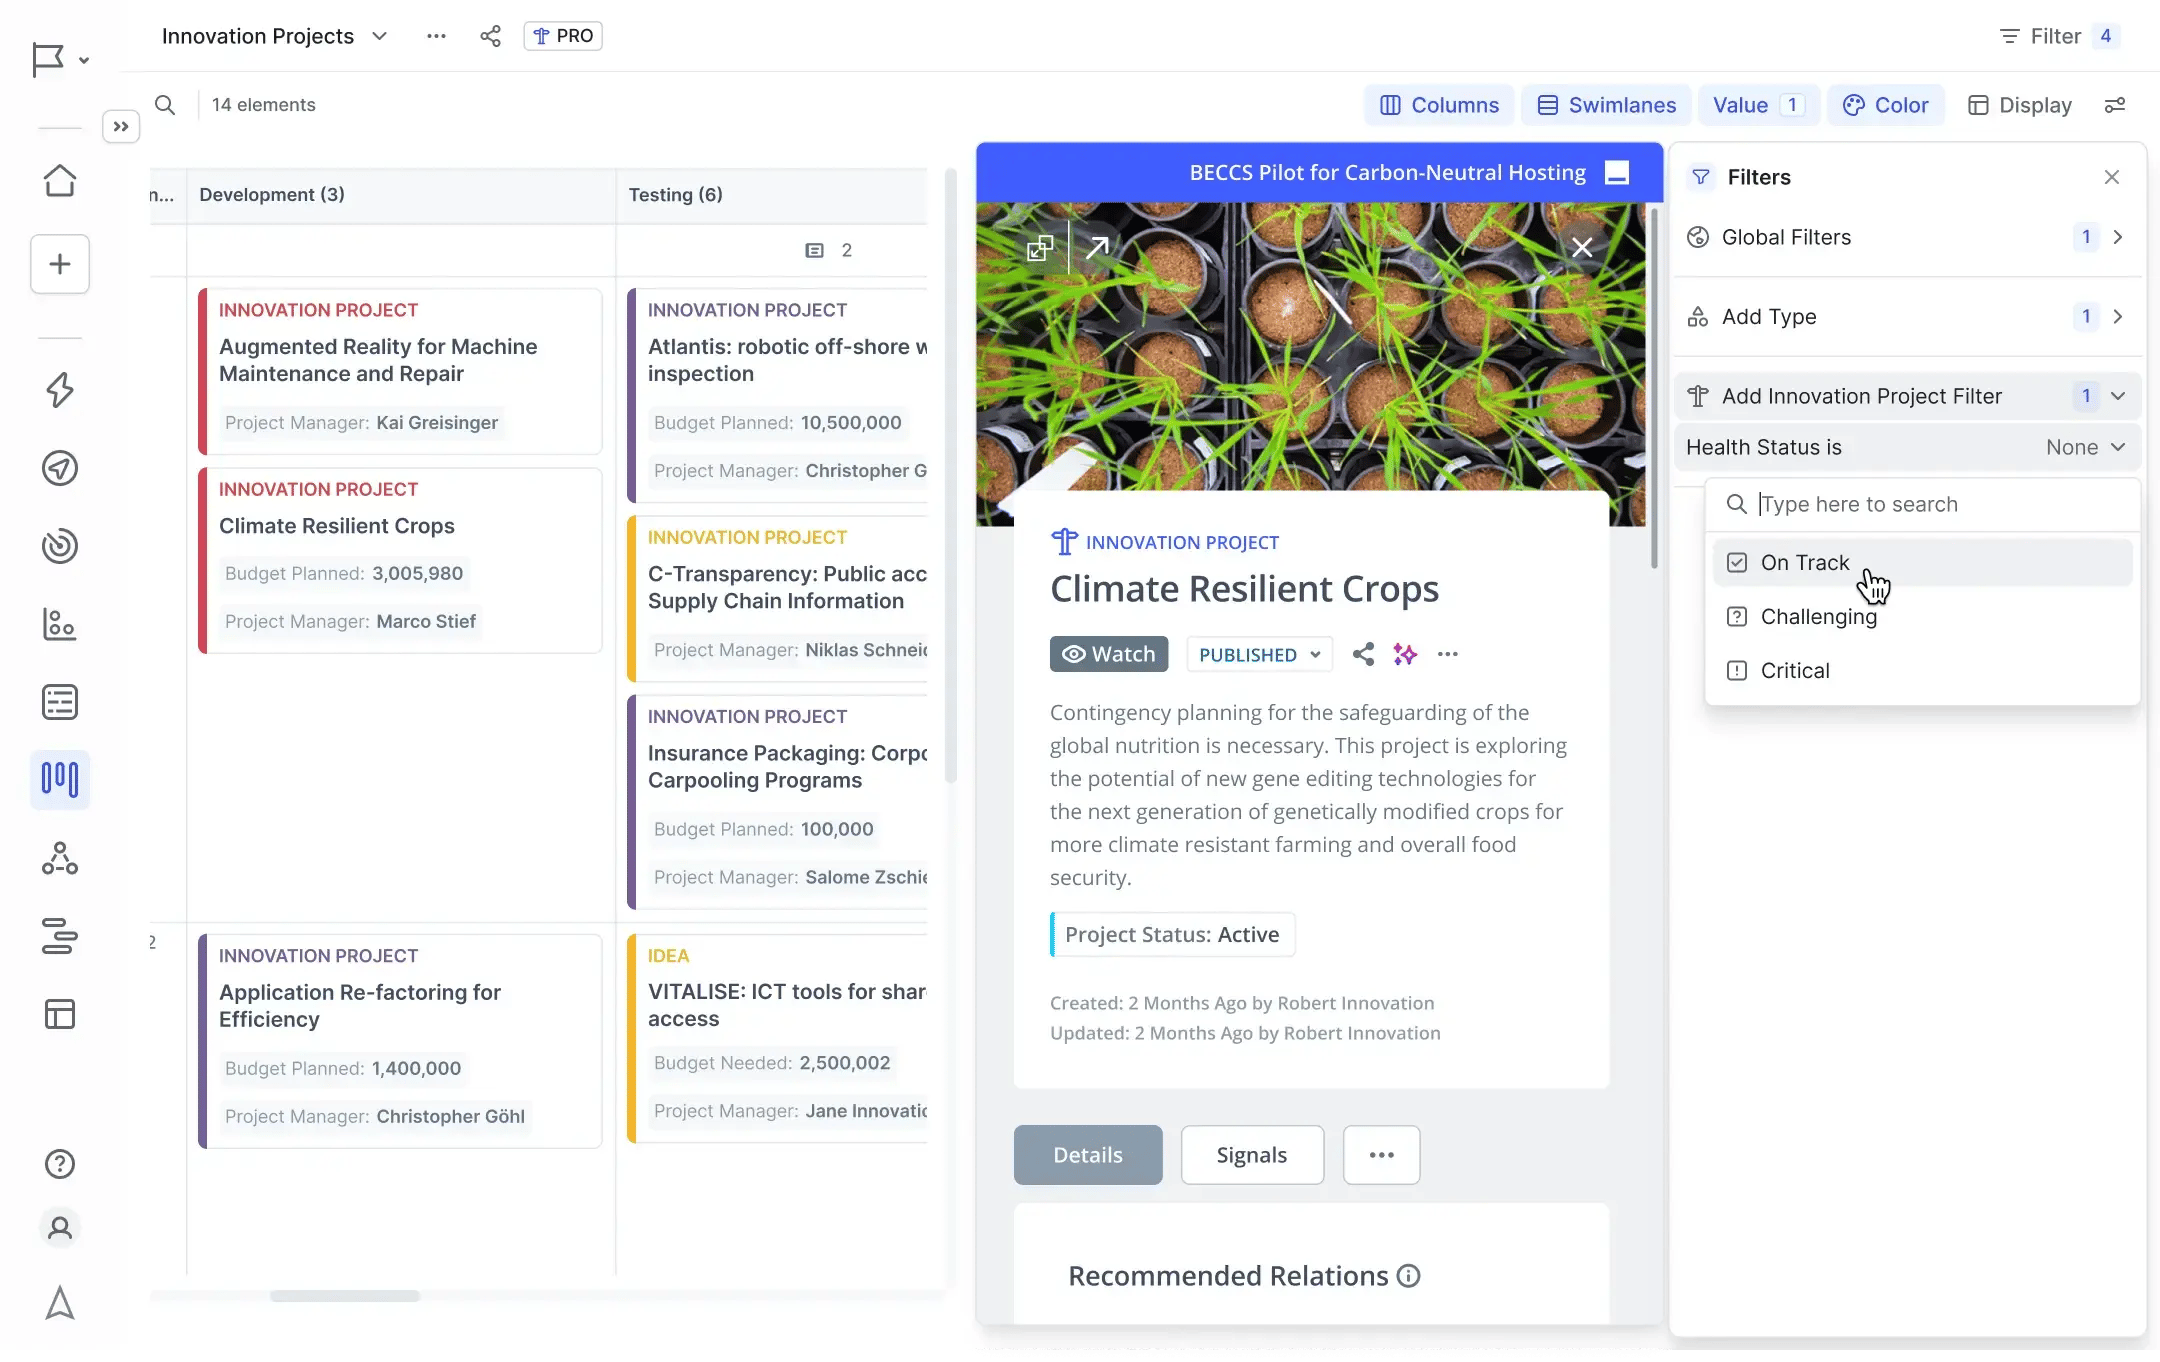
Task: Open Innovation Projects title dropdown
Action: coord(379,36)
